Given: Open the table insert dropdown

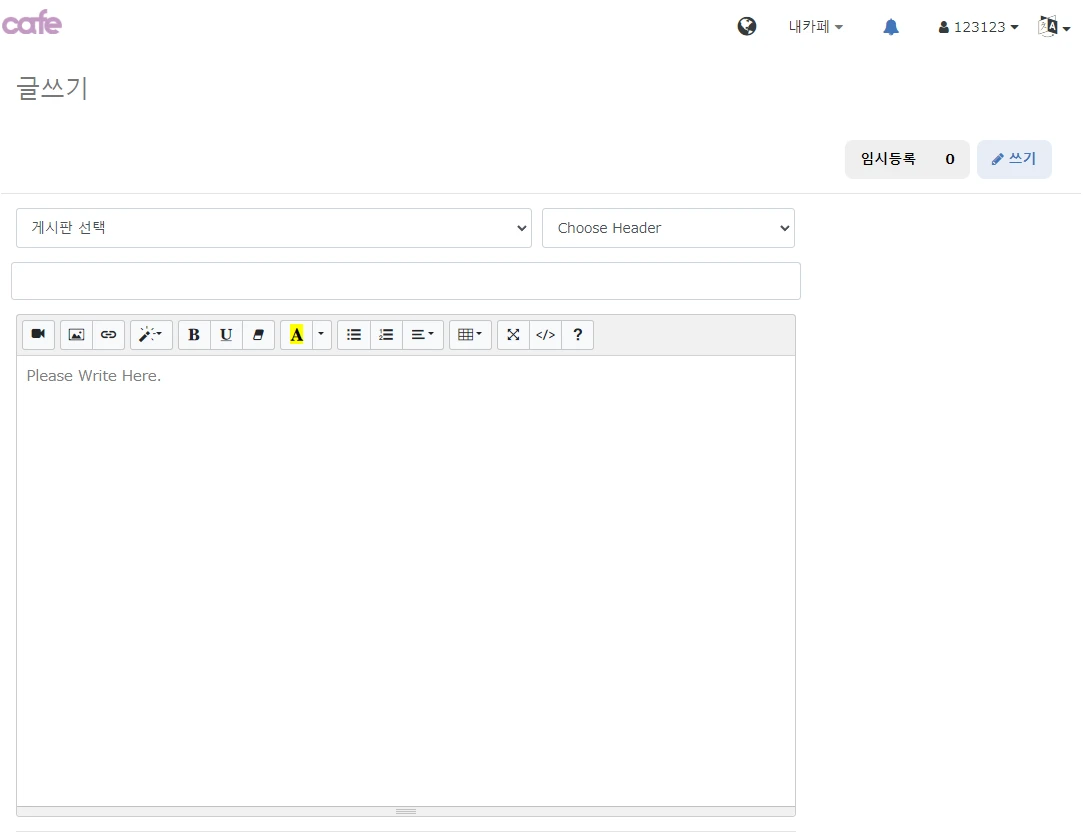Looking at the screenshot, I should [x=470, y=335].
